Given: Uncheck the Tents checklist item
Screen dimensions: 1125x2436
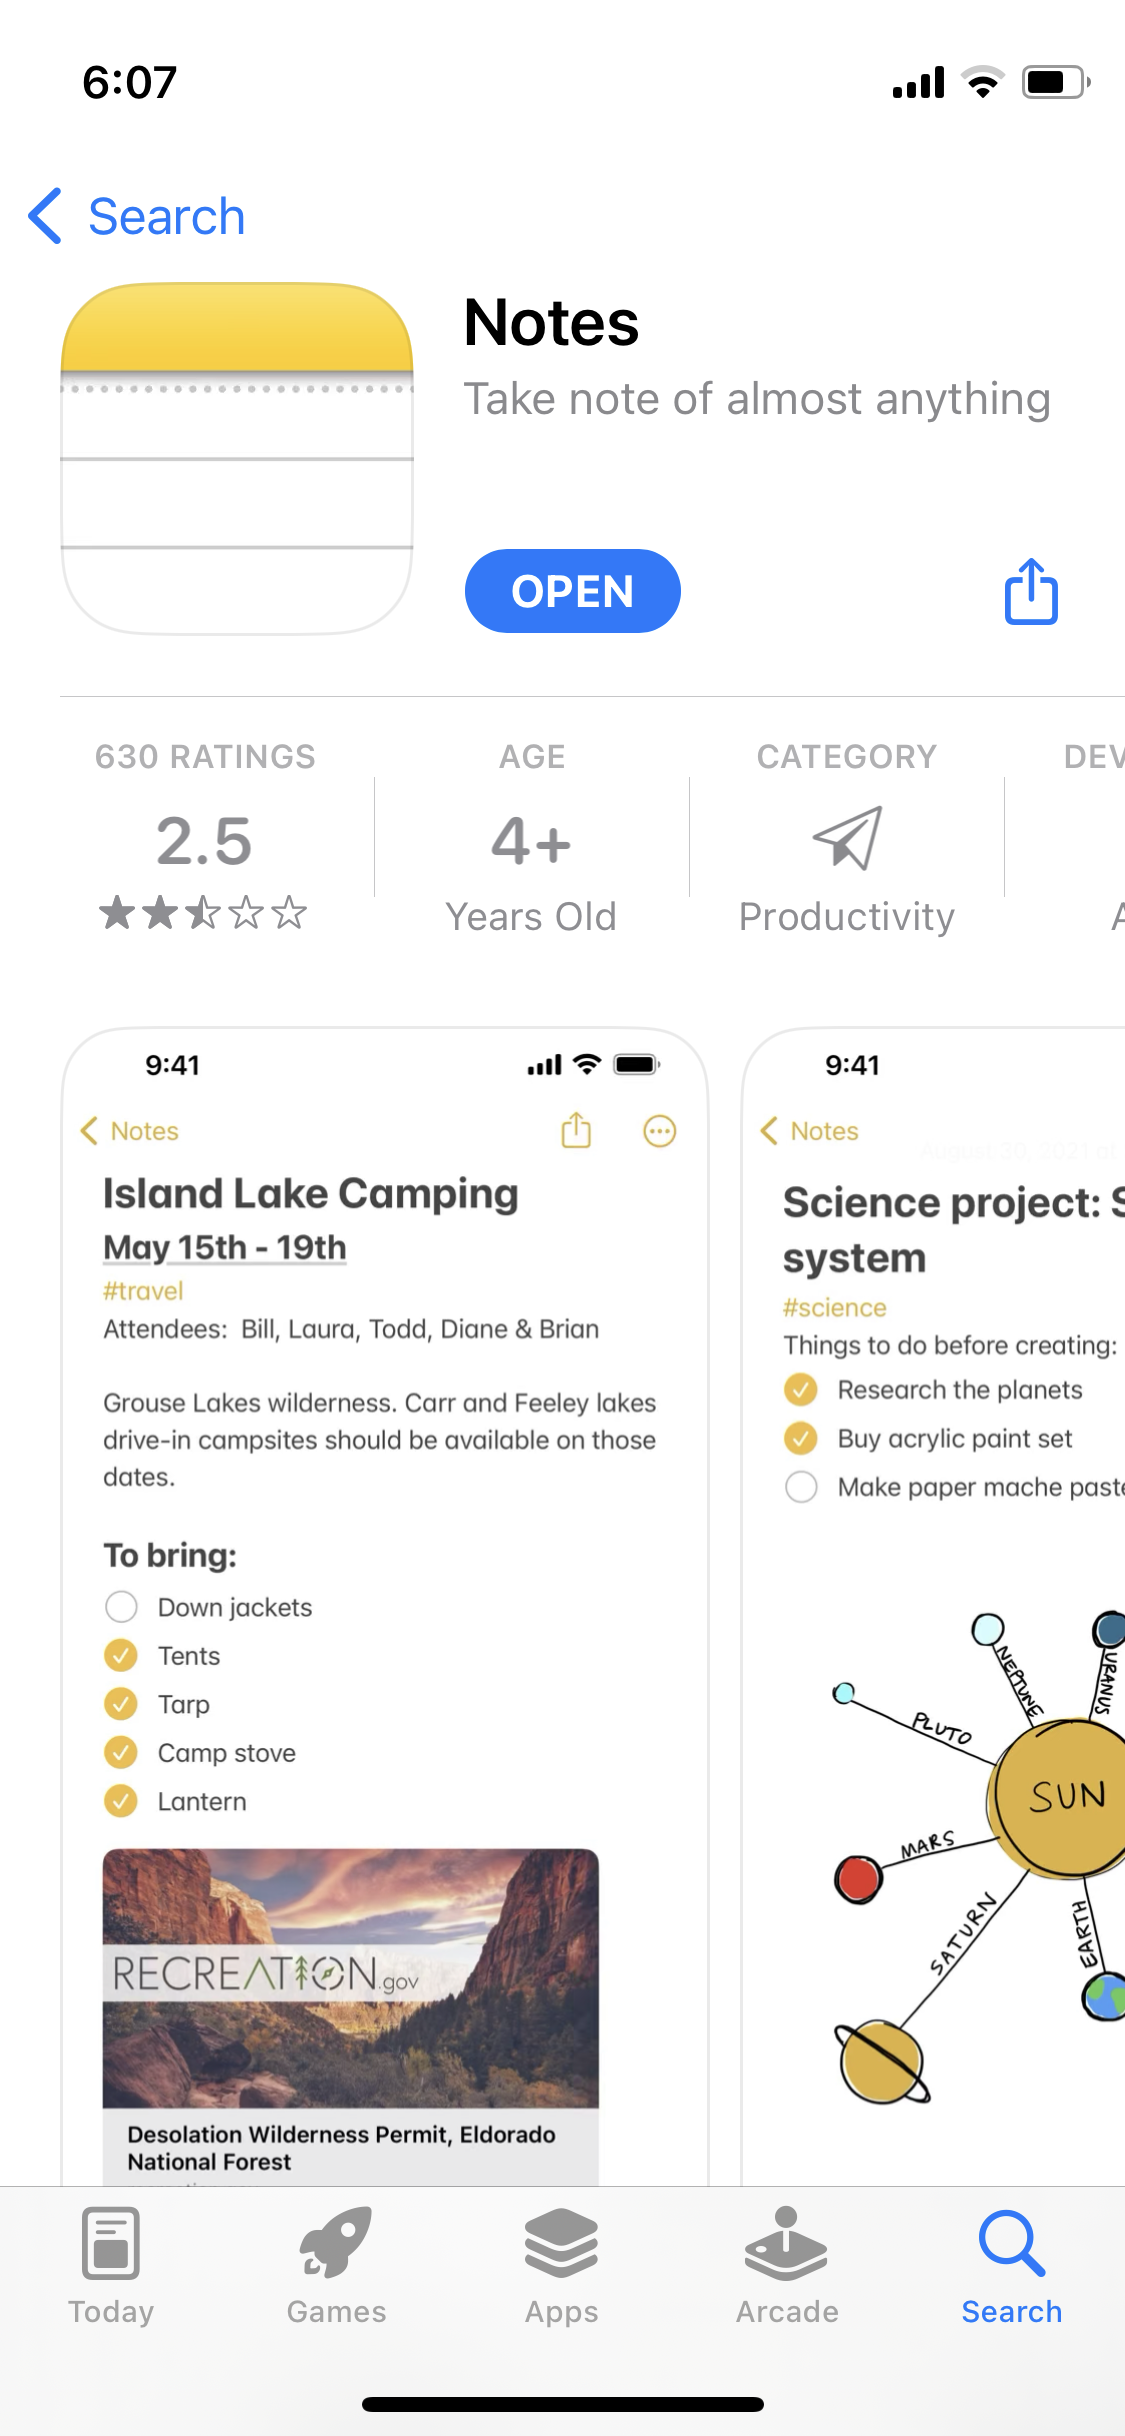Looking at the screenshot, I should [121, 1656].
